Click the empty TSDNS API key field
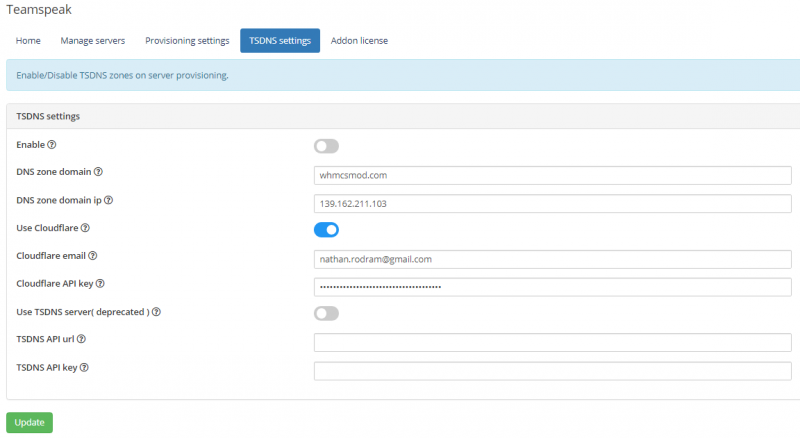Image resolution: width=800 pixels, height=438 pixels. tap(553, 371)
